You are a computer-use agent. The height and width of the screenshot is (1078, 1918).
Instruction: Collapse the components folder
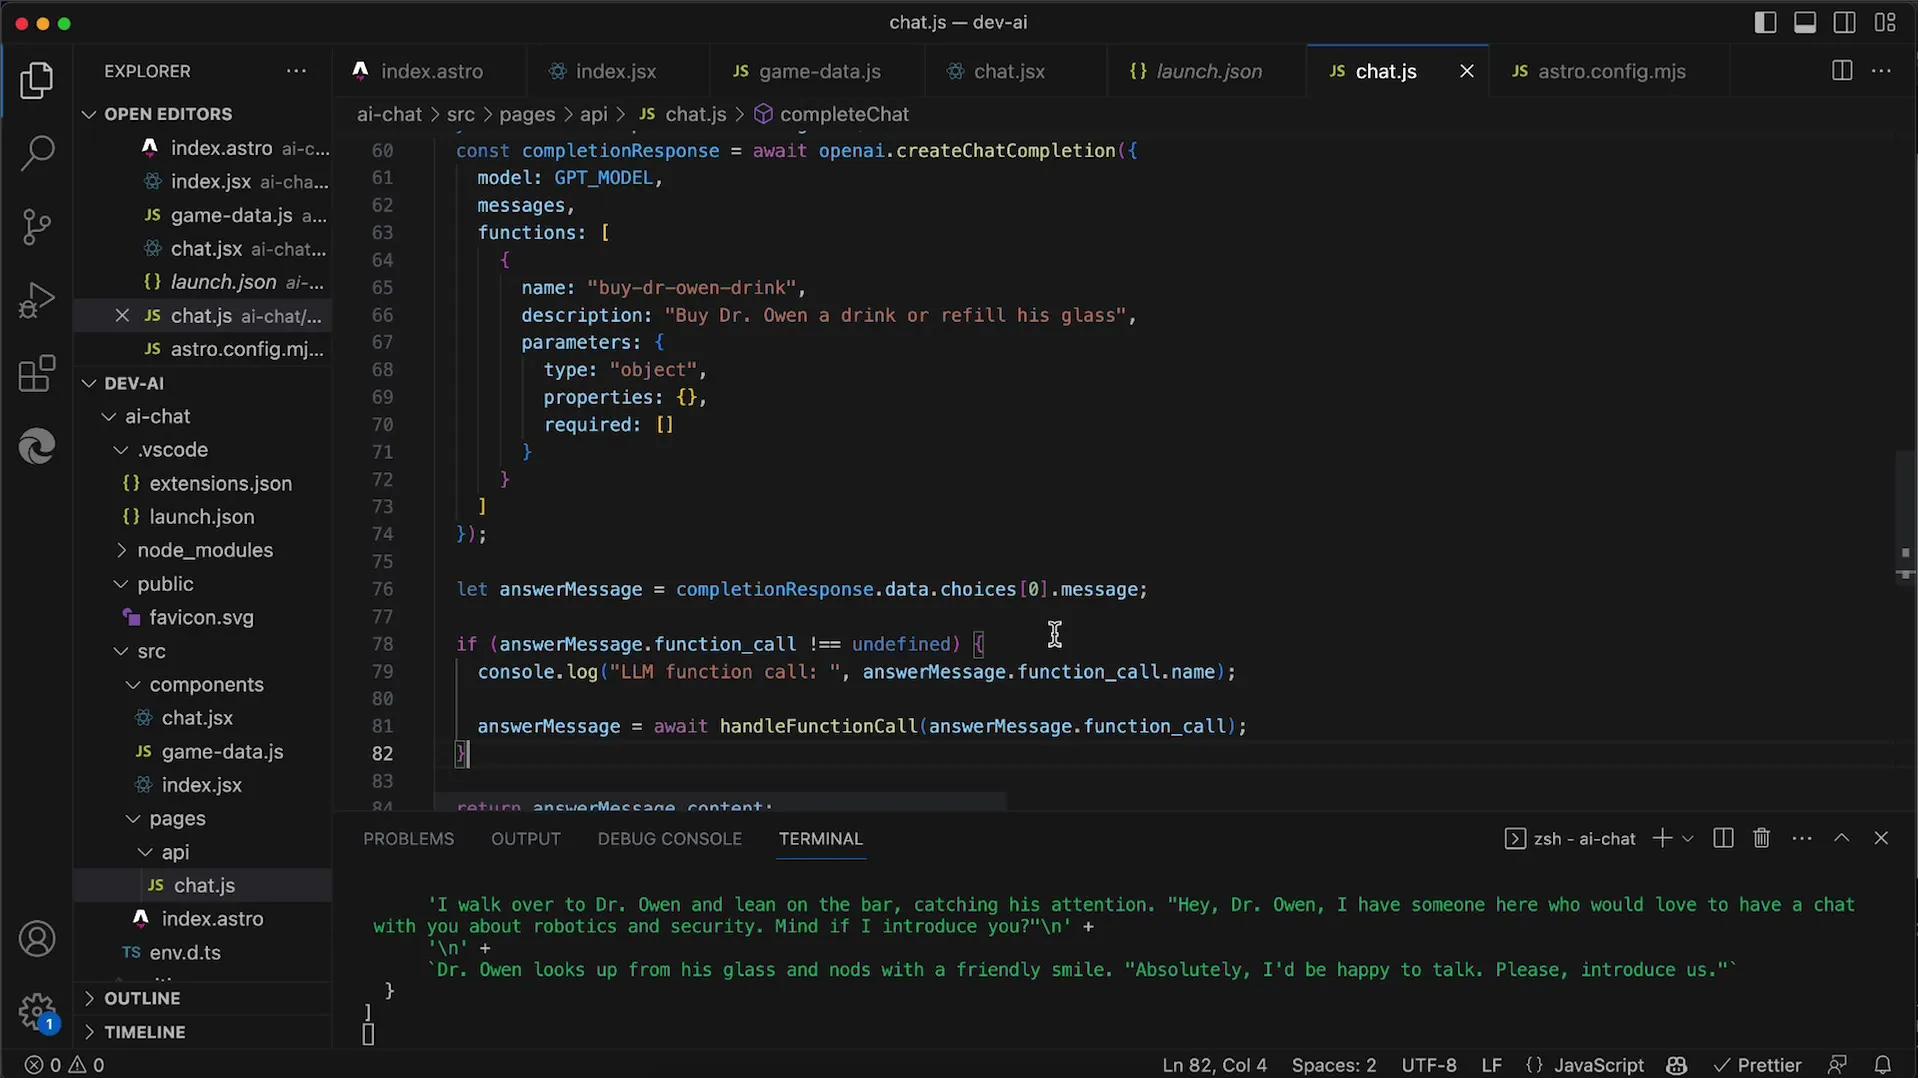coord(206,685)
